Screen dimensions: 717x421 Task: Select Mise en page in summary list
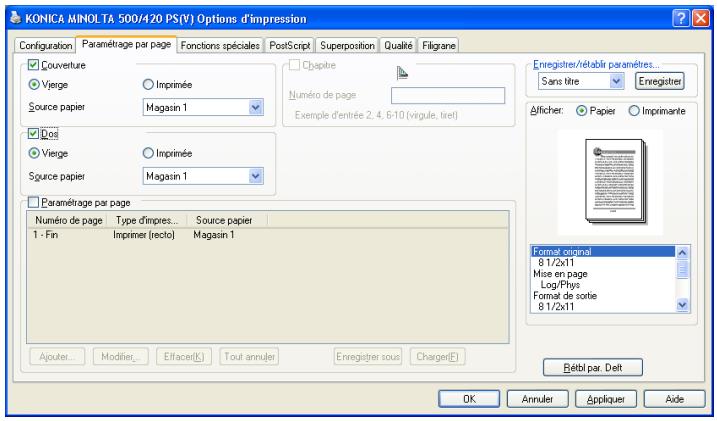pyautogui.click(x=560, y=274)
